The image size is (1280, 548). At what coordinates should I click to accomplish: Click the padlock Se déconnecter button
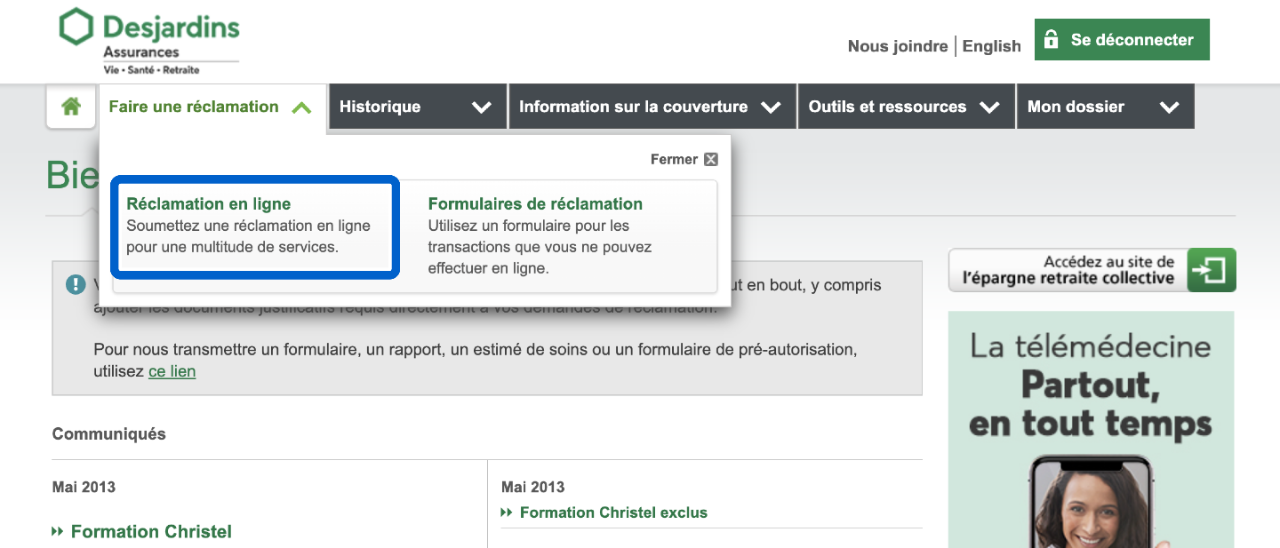click(1121, 40)
